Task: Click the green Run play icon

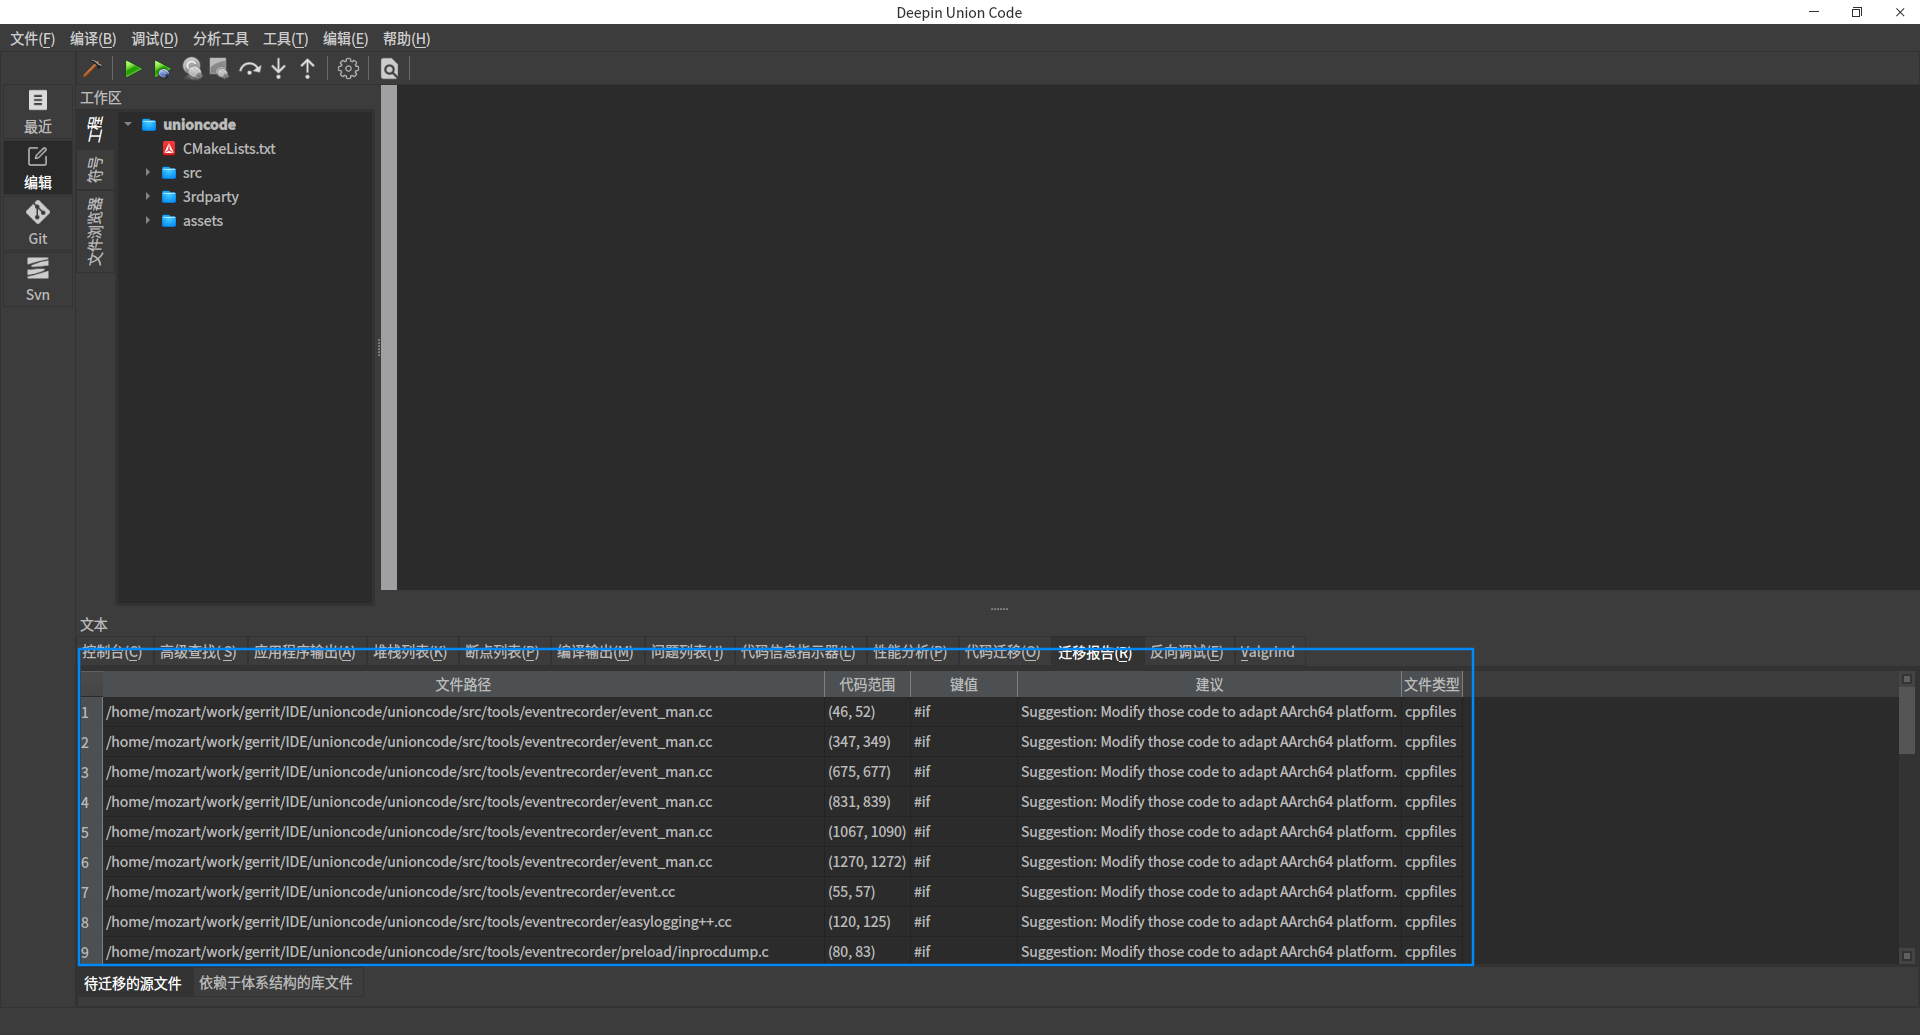Action: coord(132,68)
